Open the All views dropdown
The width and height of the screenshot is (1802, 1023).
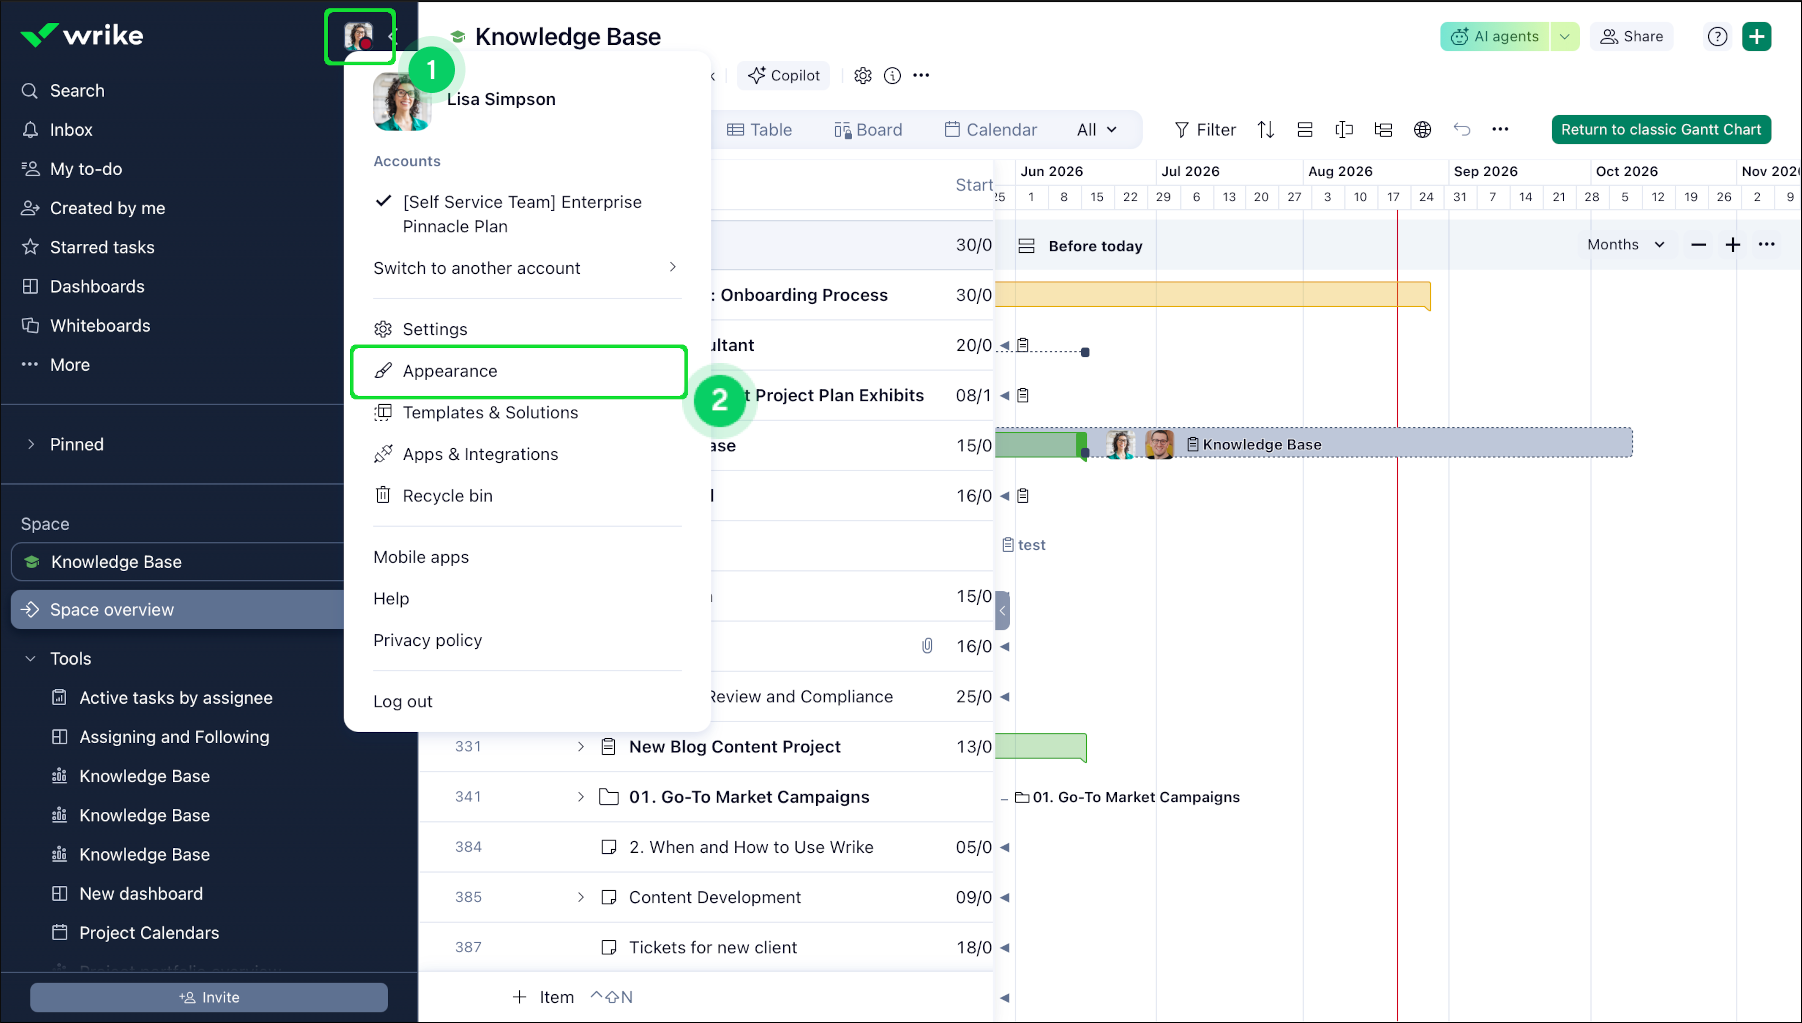(x=1097, y=130)
